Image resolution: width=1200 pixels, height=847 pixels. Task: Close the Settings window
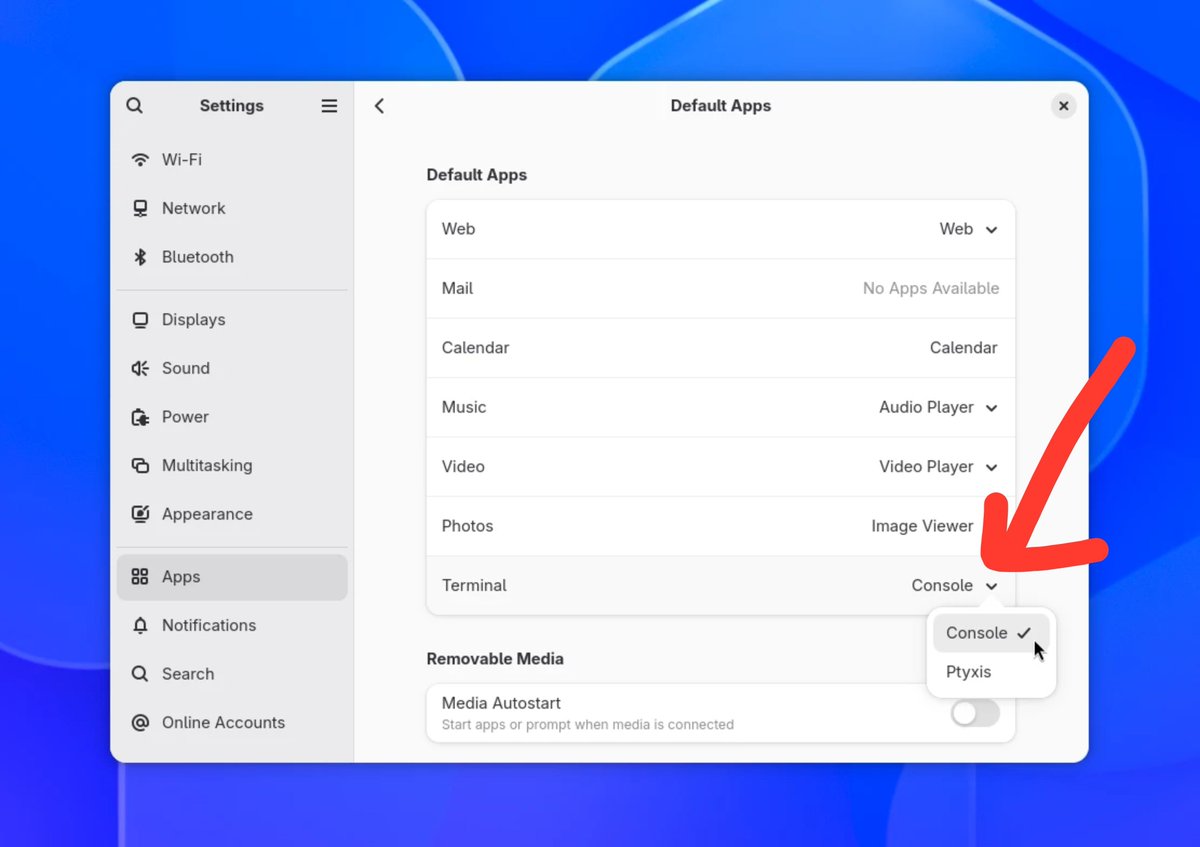(1064, 106)
